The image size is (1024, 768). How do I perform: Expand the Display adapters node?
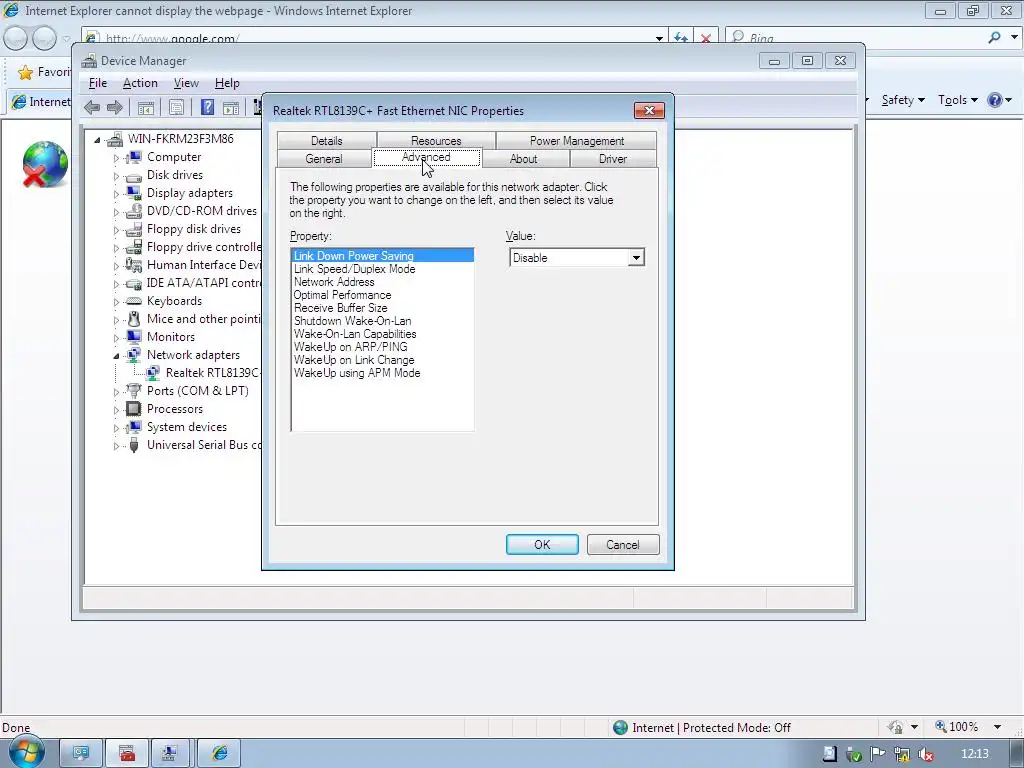(x=116, y=194)
